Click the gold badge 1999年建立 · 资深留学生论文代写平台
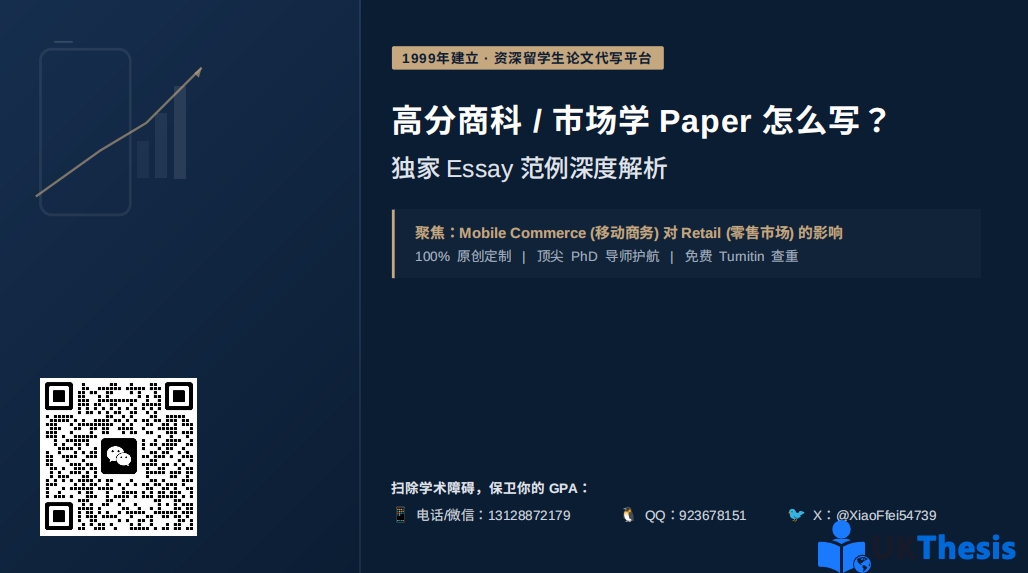The image size is (1028, 573). [x=527, y=58]
